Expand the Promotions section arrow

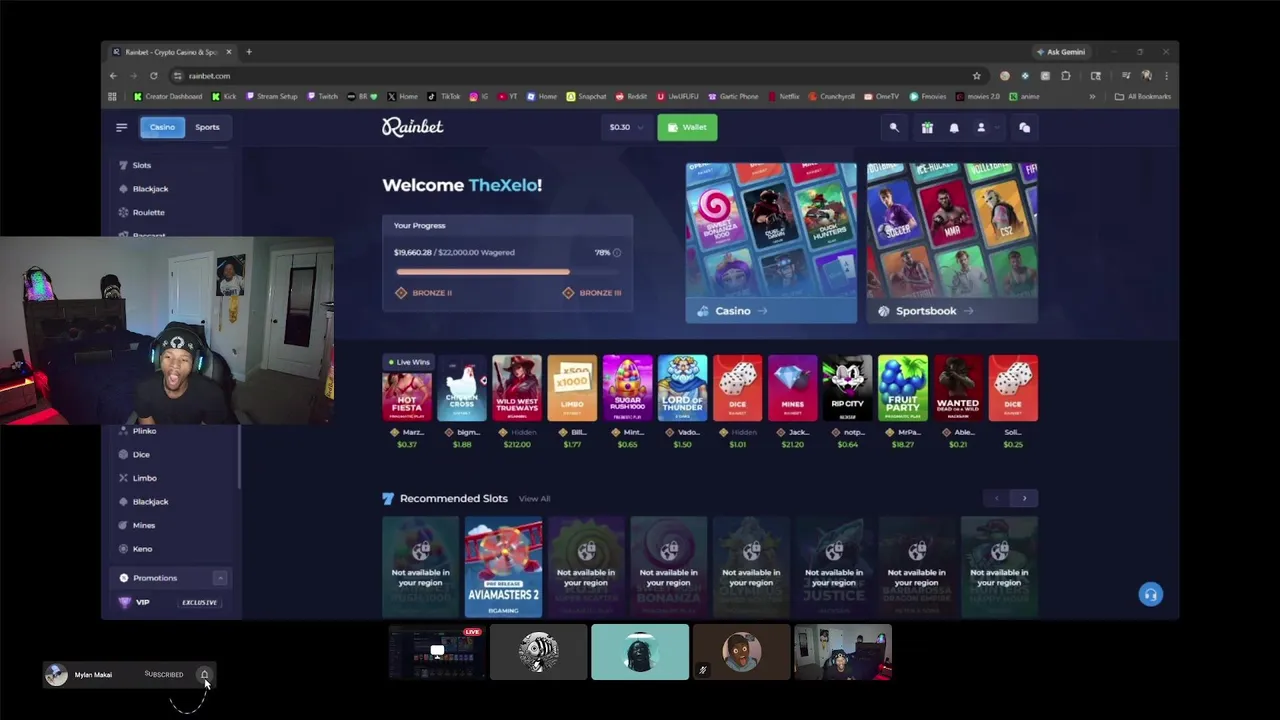click(220, 578)
